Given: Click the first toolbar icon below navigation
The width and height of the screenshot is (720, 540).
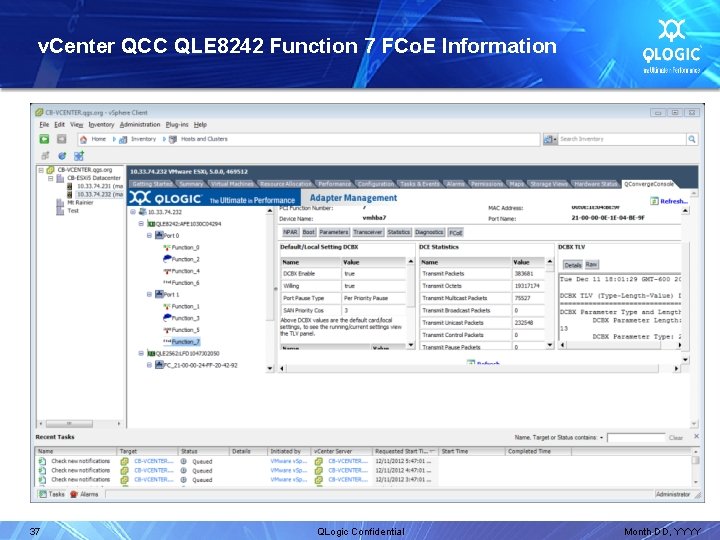Looking at the screenshot, I should (x=45, y=156).
